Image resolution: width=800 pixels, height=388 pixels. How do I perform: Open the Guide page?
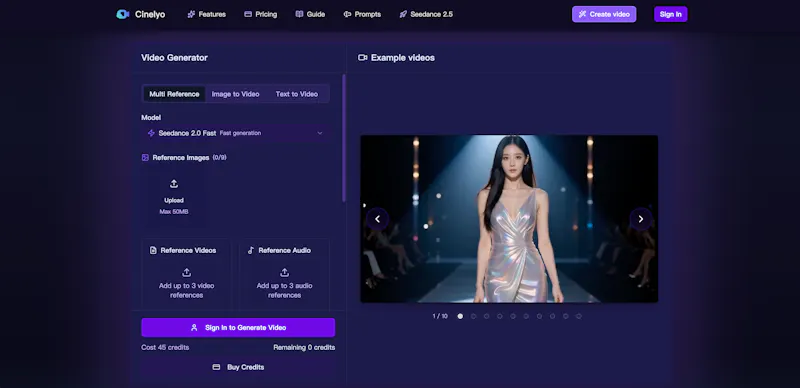pos(310,14)
